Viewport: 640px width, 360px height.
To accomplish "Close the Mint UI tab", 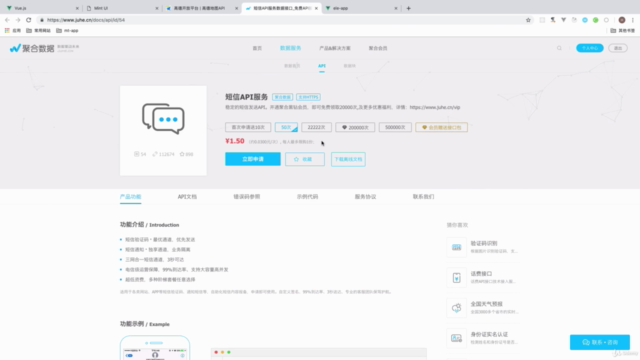I will (157, 8).
